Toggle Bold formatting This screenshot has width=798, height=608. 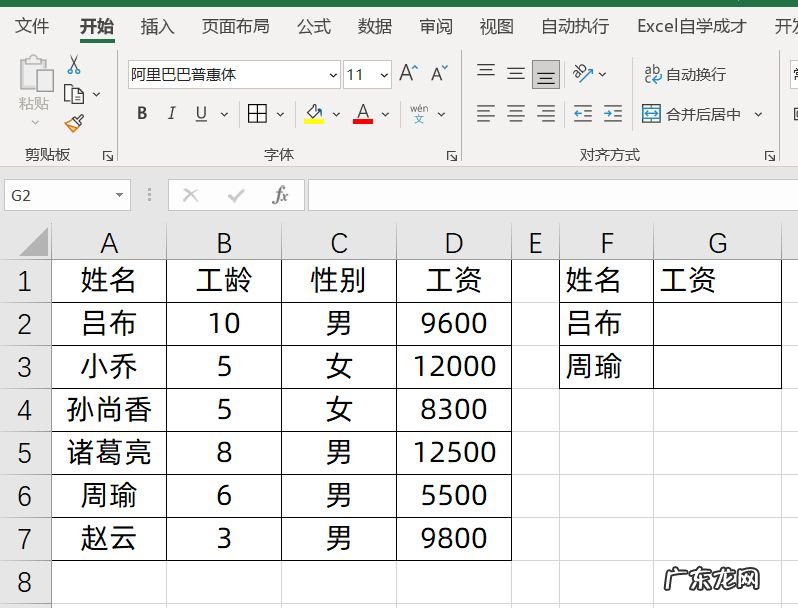coord(142,114)
